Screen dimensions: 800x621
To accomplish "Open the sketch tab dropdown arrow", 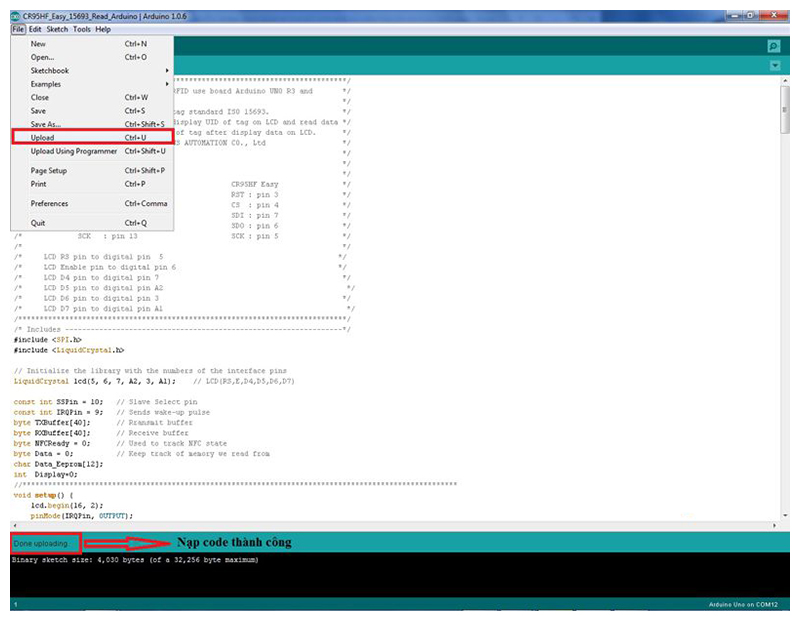I will [x=774, y=66].
